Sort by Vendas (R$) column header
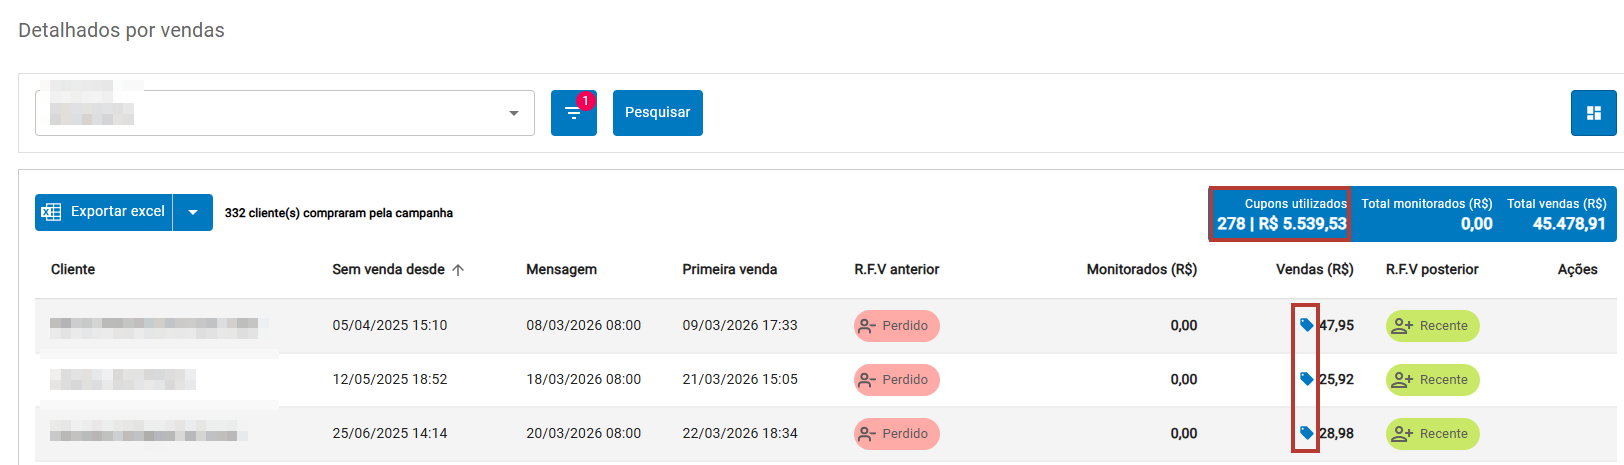The image size is (1624, 465). point(1315,270)
